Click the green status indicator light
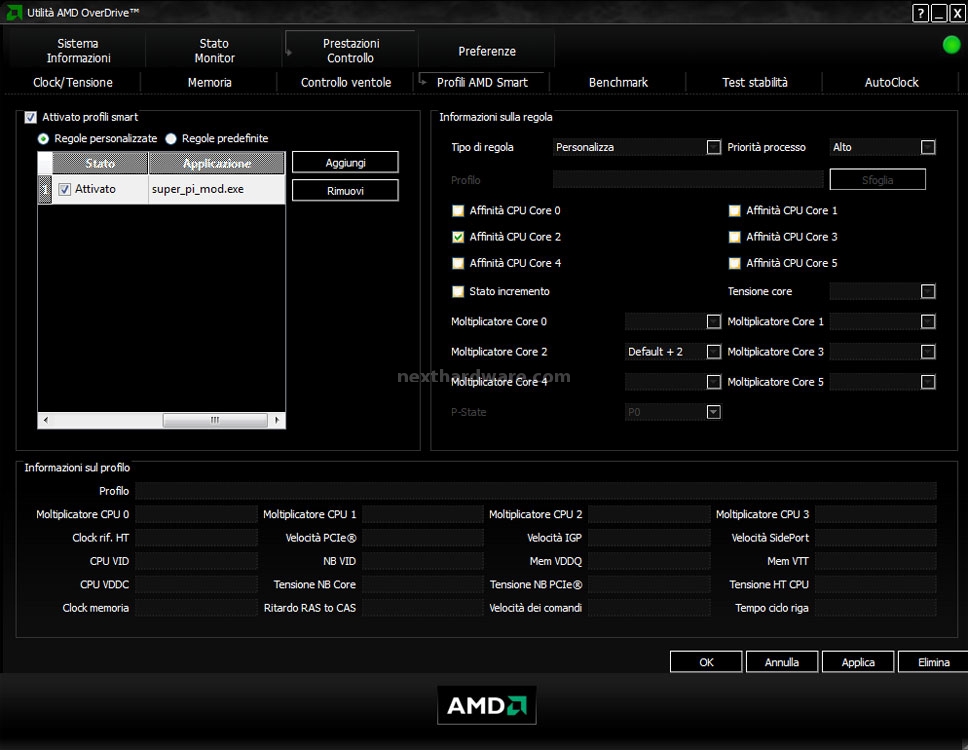Image resolution: width=968 pixels, height=750 pixels. tap(951, 44)
